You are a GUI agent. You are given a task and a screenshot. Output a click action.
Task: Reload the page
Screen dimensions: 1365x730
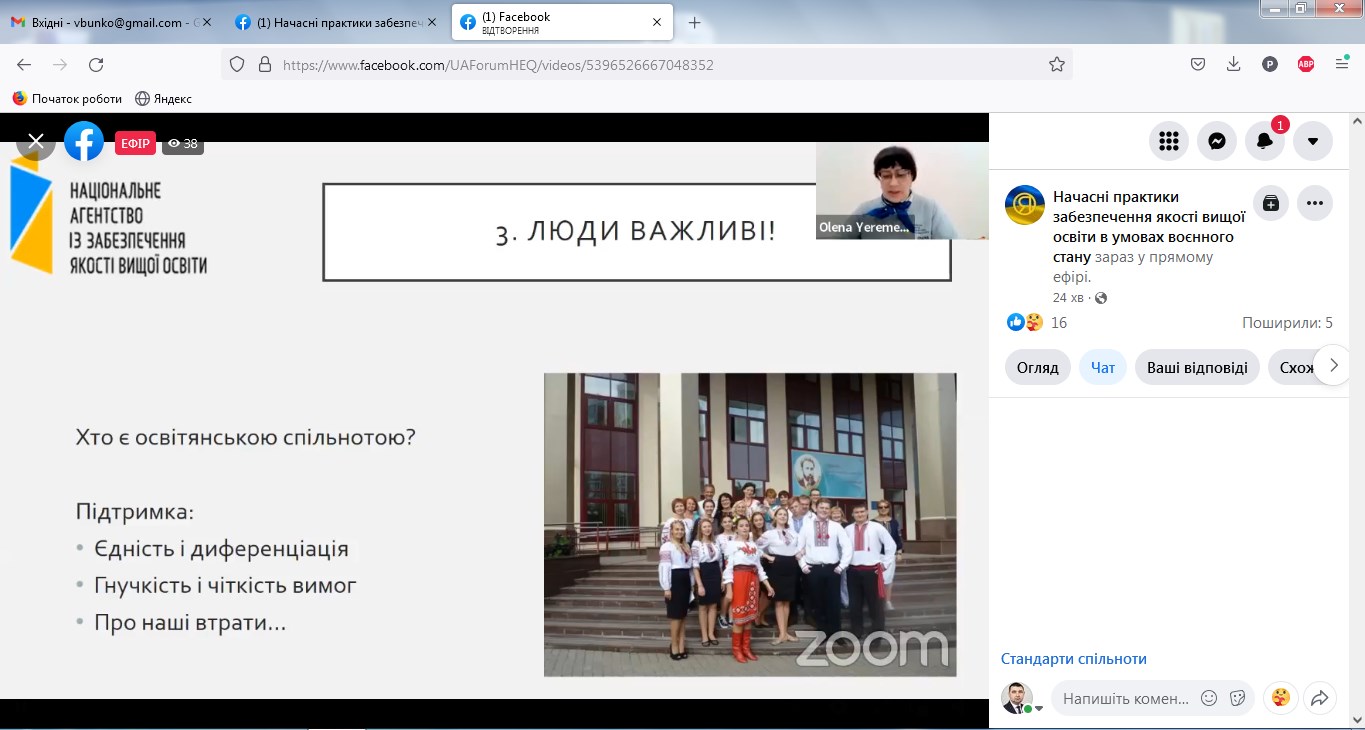[96, 65]
